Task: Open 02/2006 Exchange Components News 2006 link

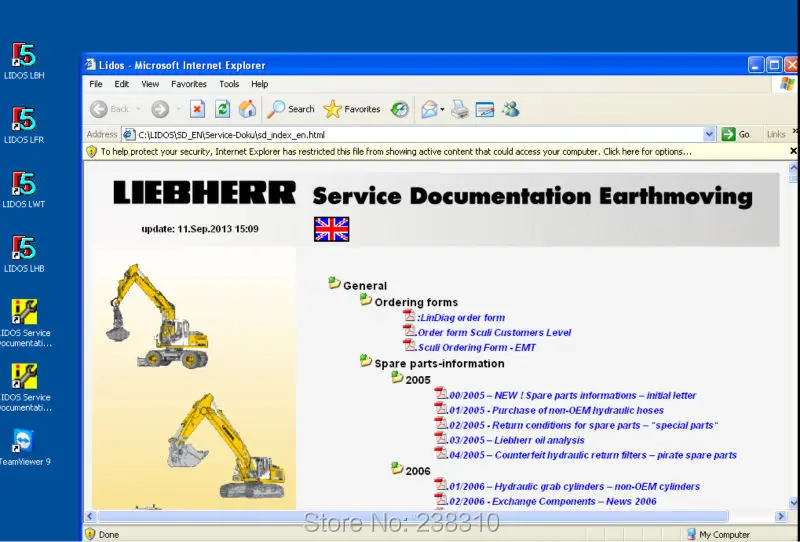Action: (553, 501)
